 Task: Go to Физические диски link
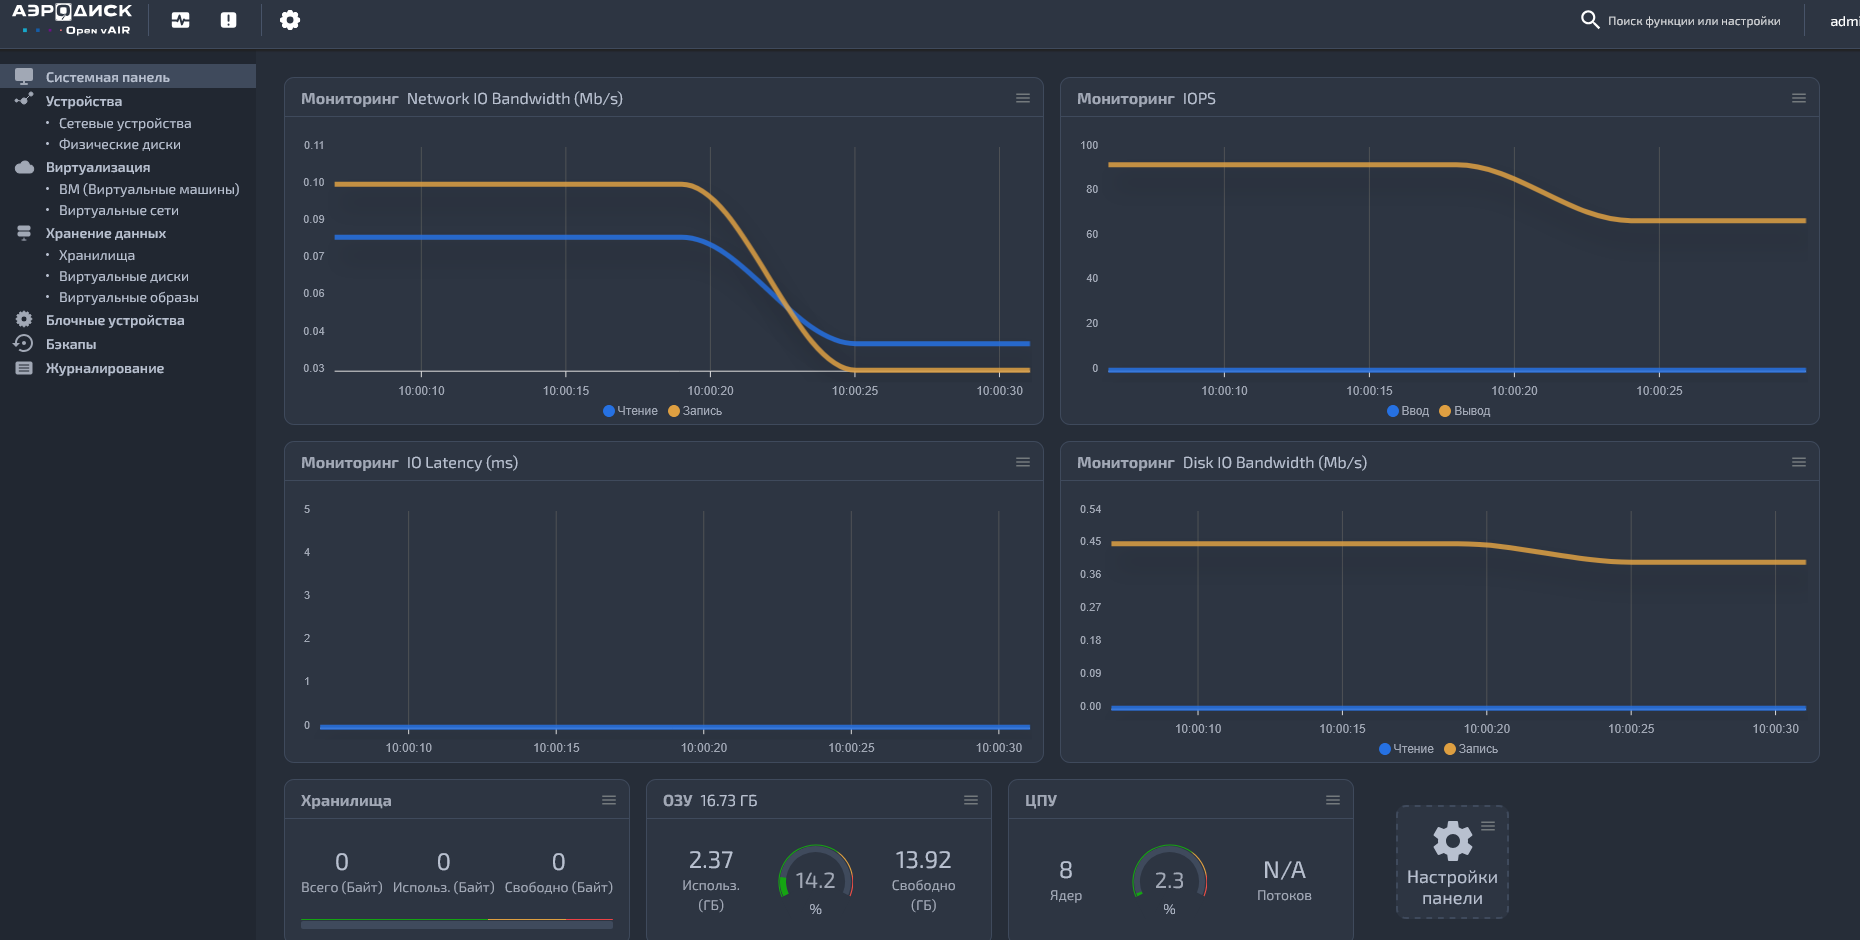click(x=119, y=145)
